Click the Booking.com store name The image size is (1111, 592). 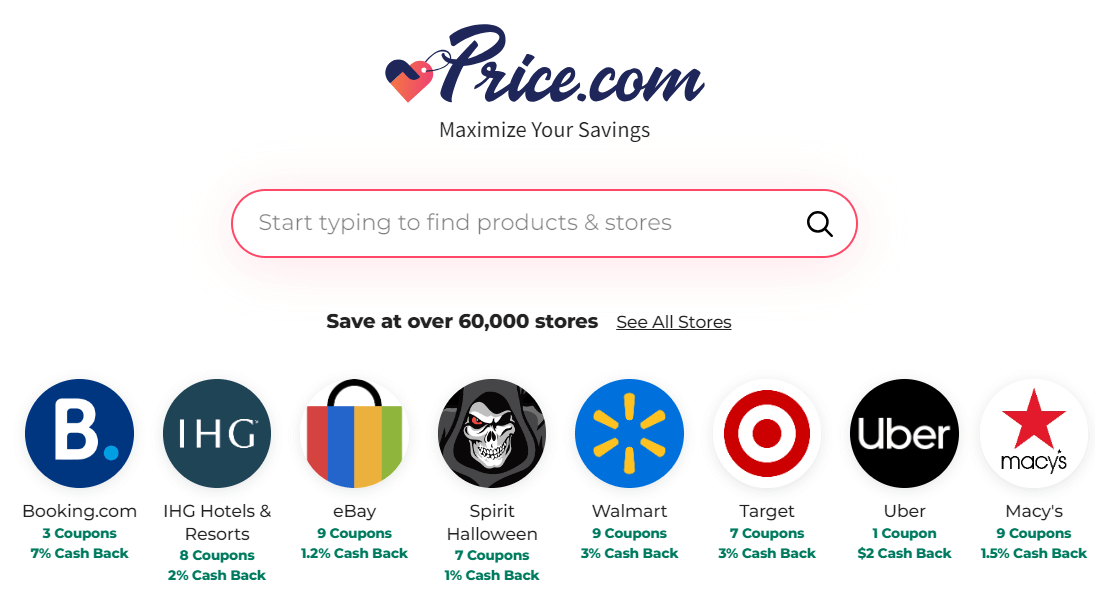(79, 511)
